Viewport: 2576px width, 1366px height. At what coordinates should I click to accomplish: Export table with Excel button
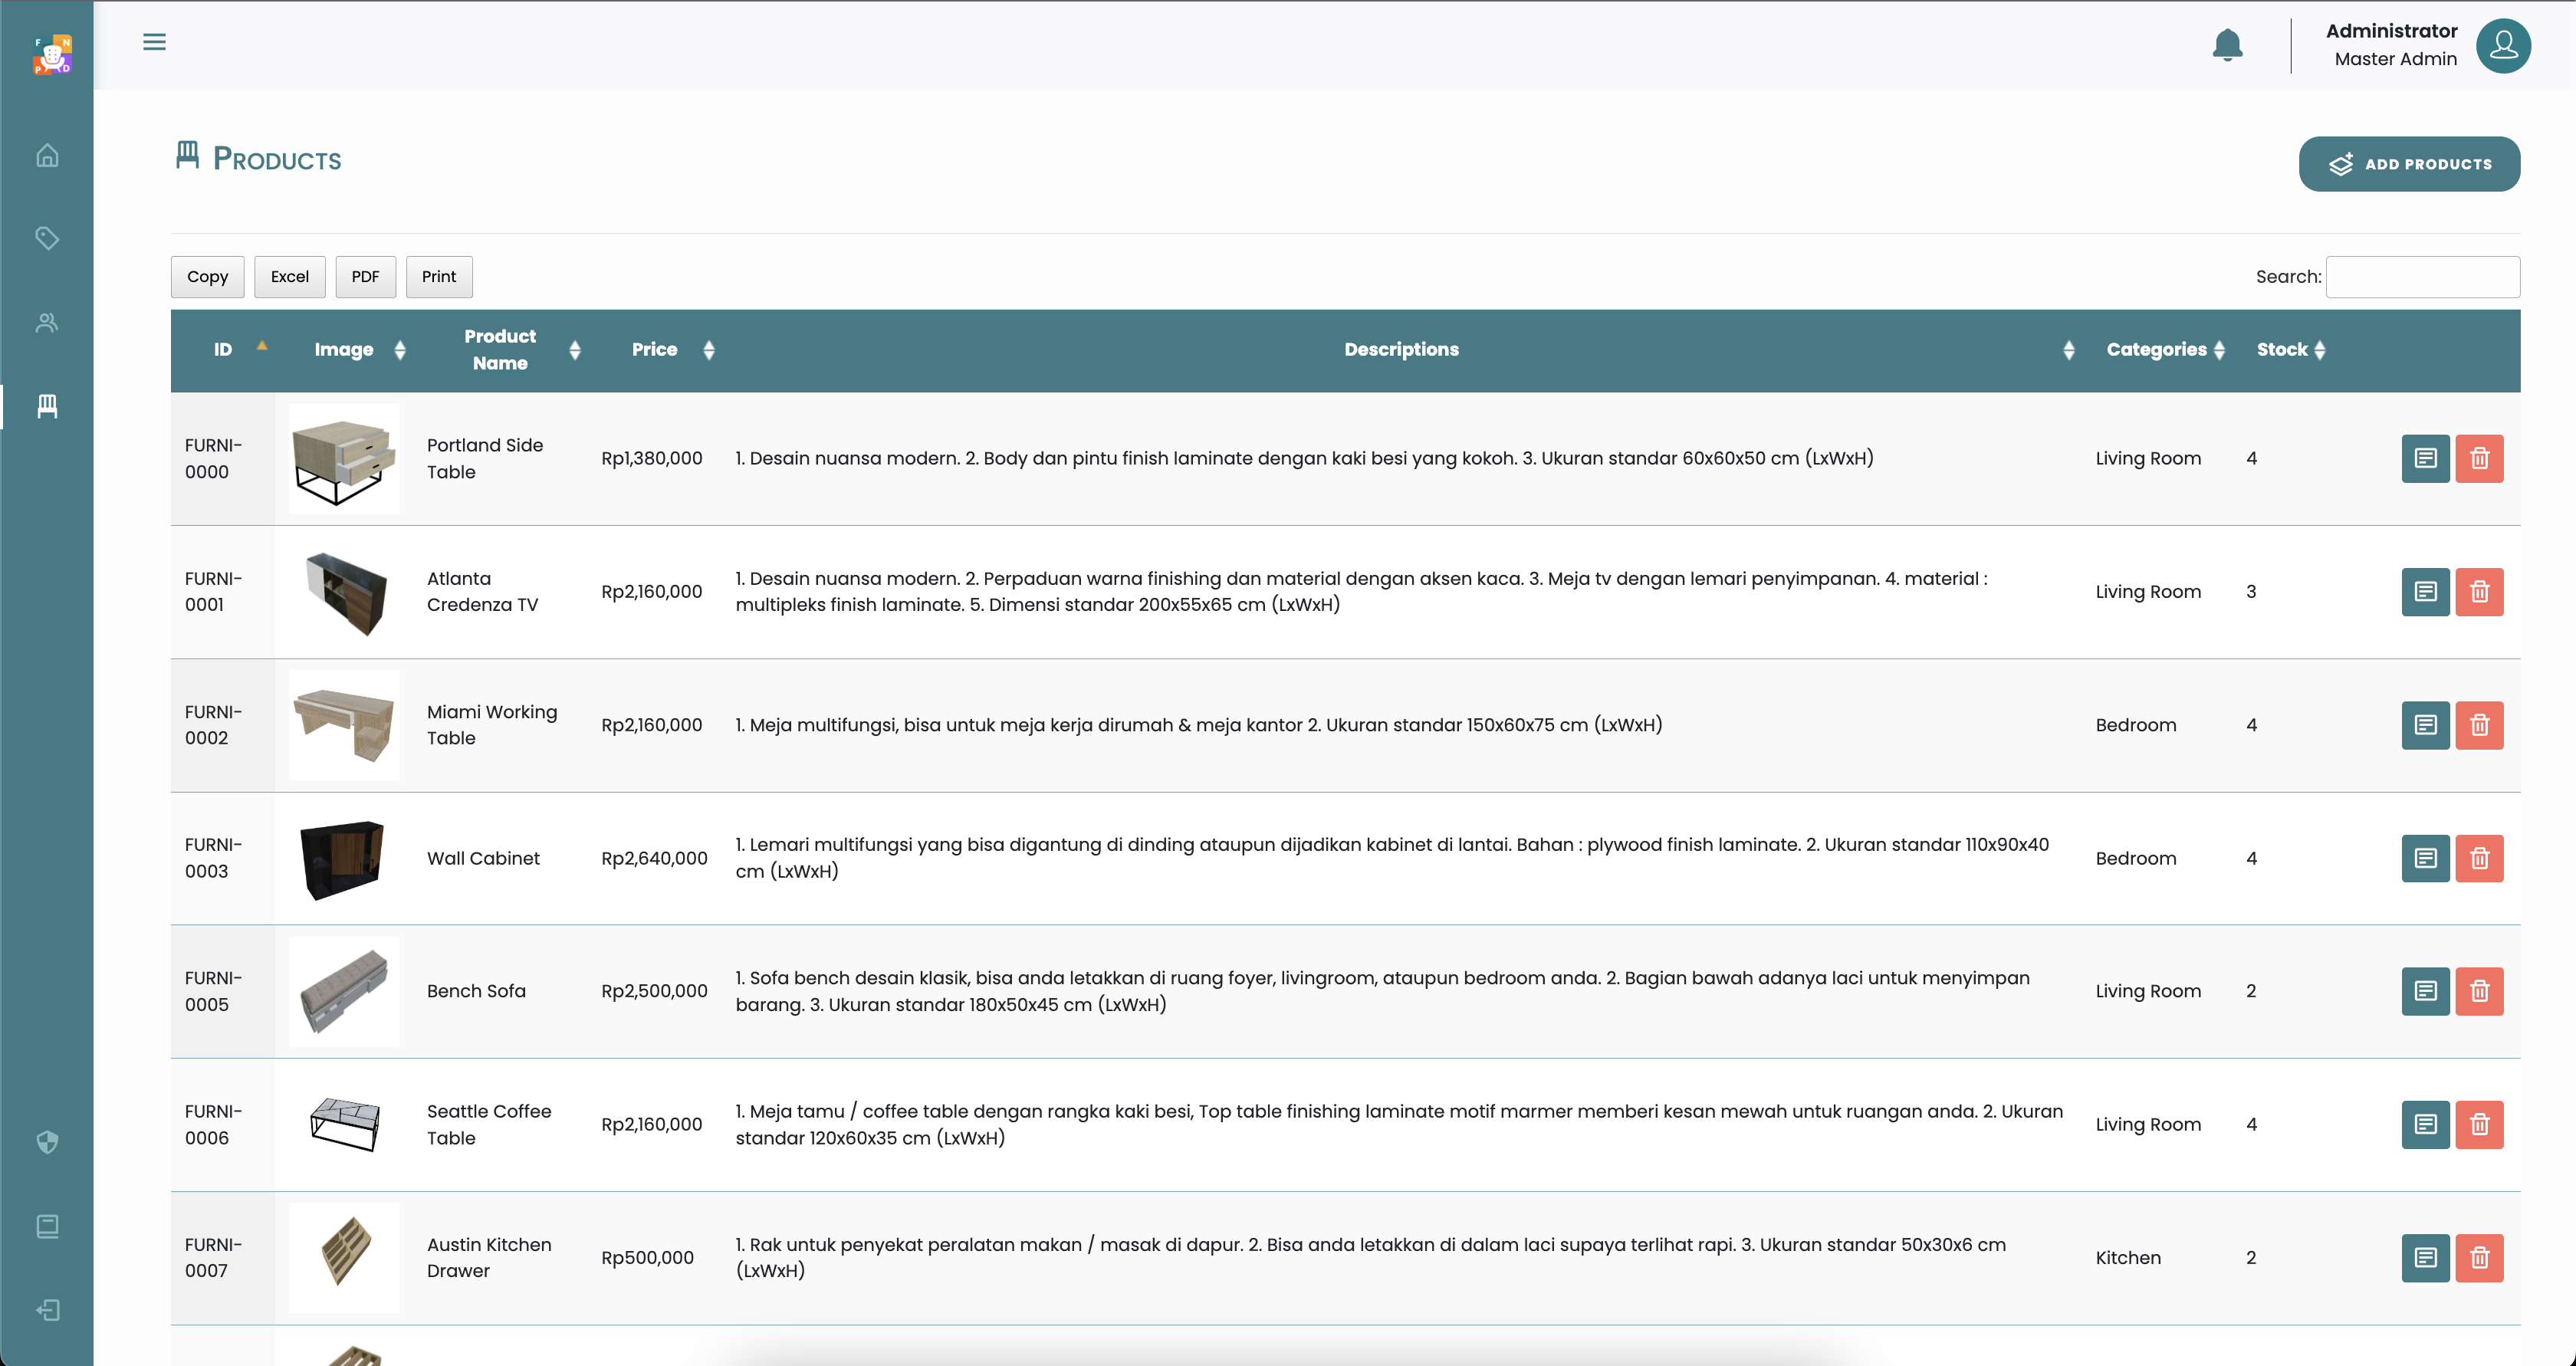coord(289,277)
